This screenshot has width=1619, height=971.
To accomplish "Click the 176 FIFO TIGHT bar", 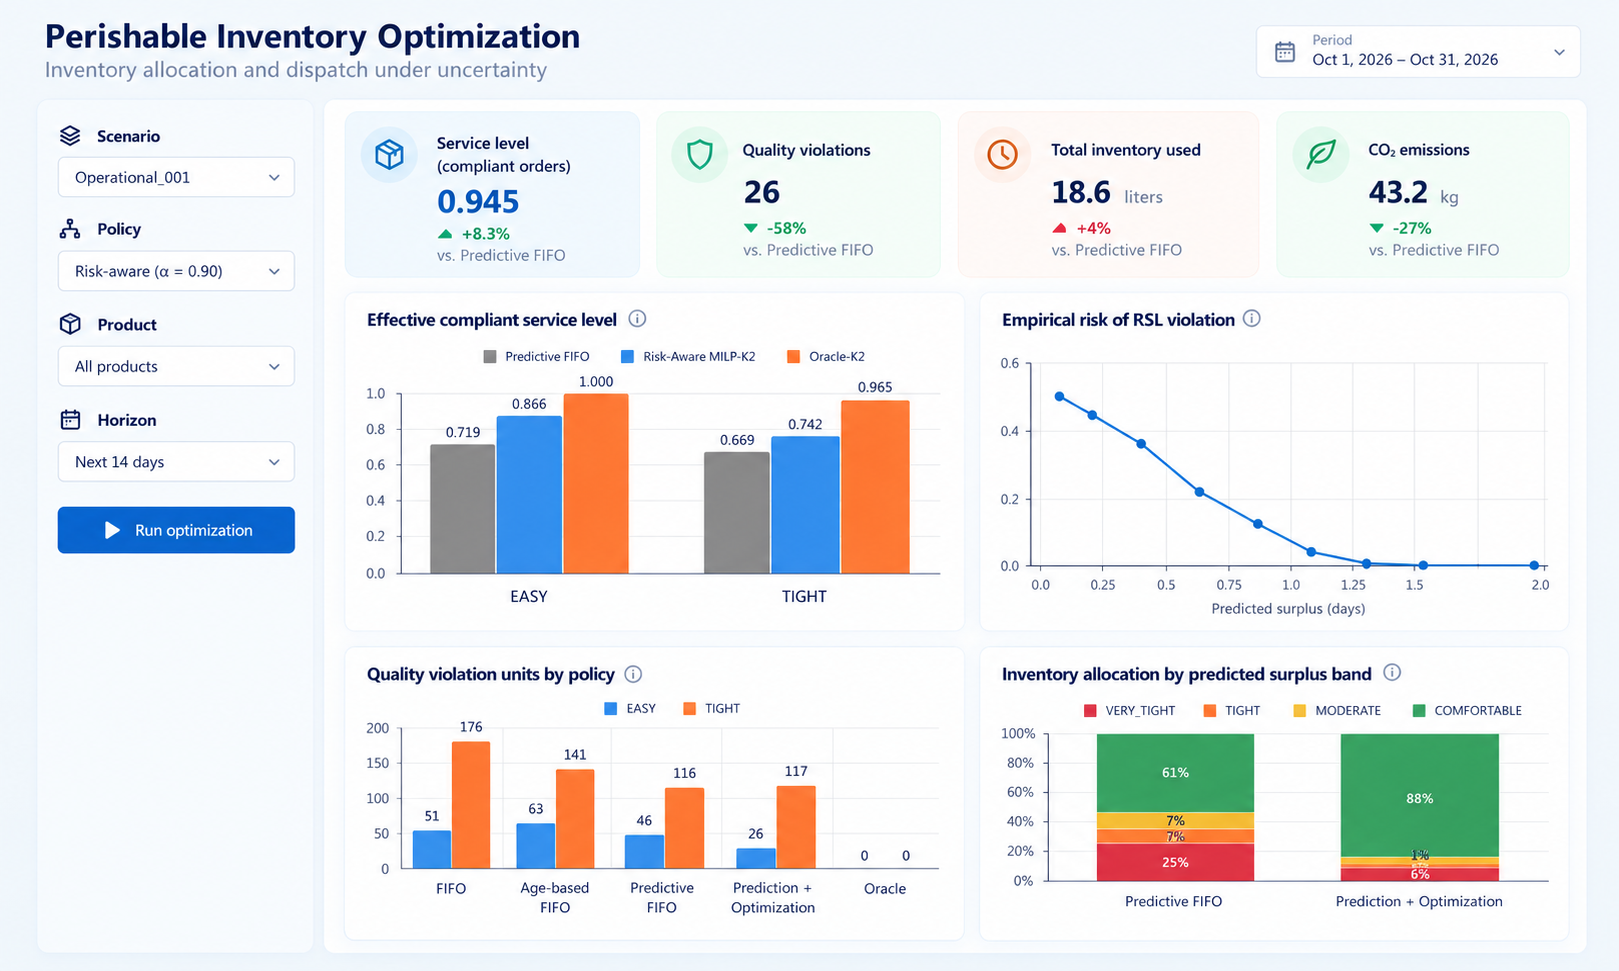I will (x=471, y=805).
